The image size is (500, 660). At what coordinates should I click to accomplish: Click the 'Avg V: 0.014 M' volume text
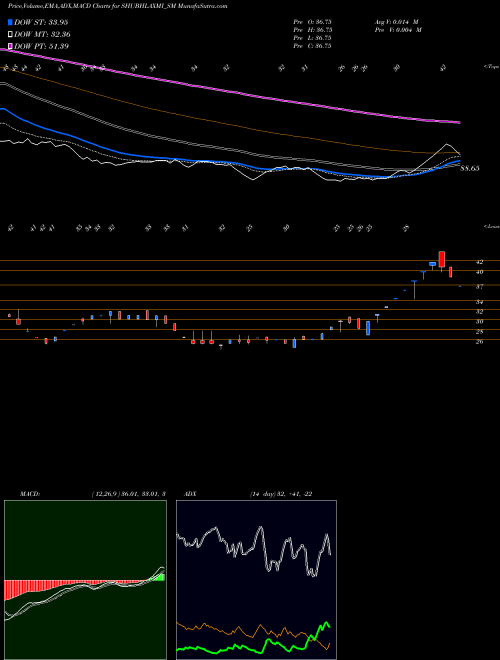(x=397, y=22)
